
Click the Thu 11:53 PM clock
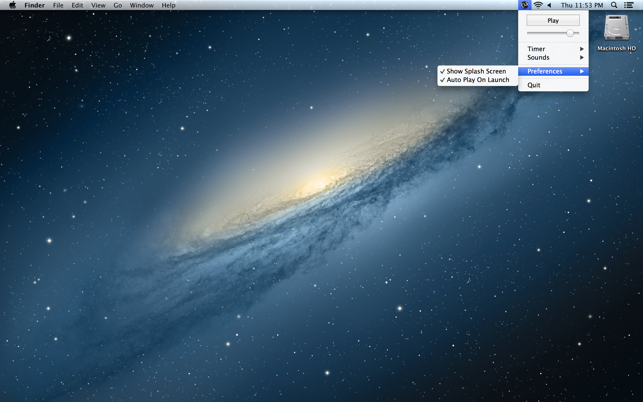coord(581,5)
